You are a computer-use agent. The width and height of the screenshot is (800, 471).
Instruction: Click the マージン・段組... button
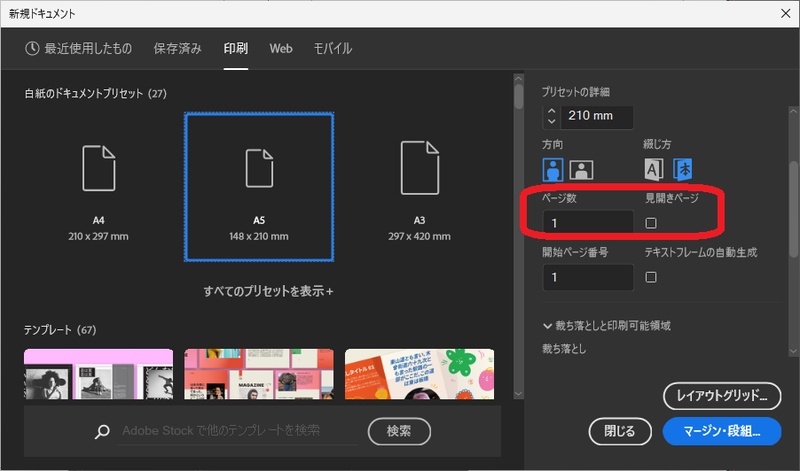tap(722, 431)
